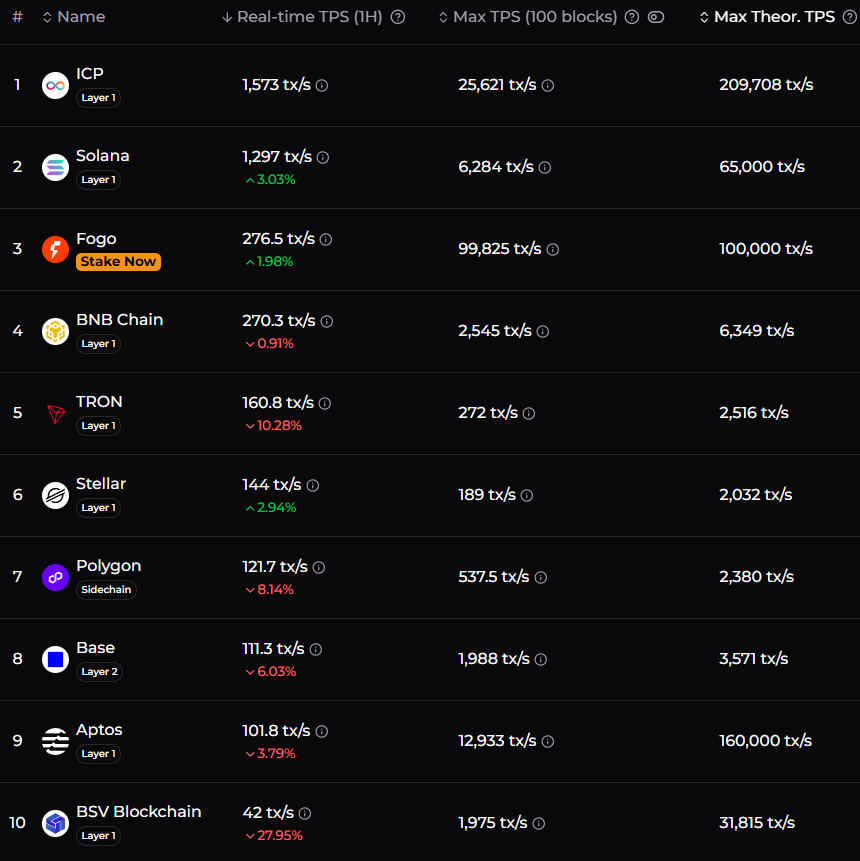
Task: Click the Fogo lightning logo icon
Action: (x=55, y=249)
